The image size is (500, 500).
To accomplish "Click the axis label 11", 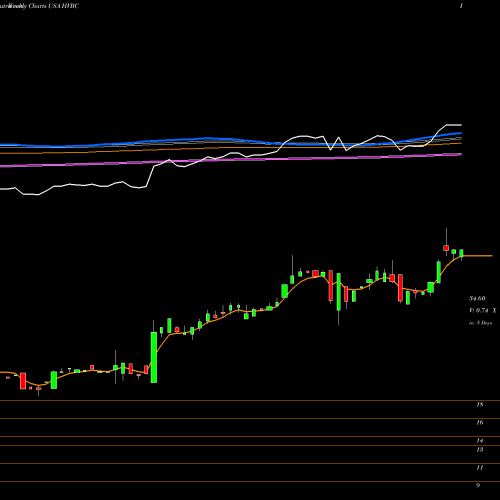I will coord(480,468).
